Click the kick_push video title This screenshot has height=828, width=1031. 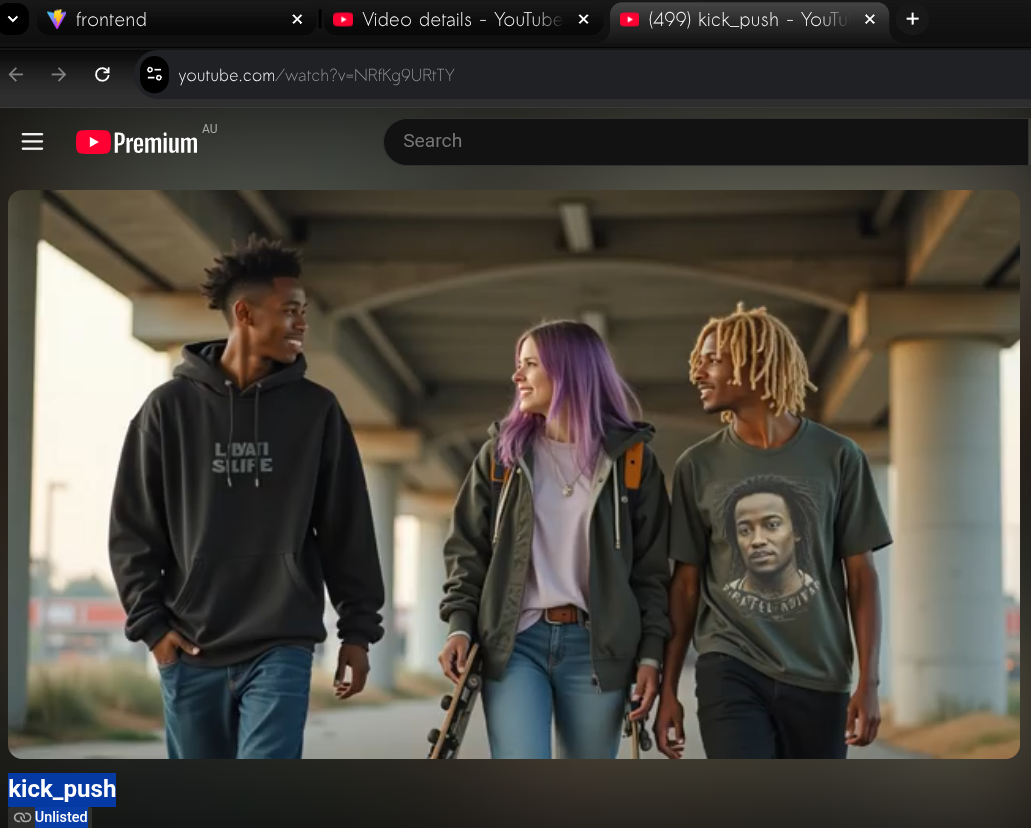coord(62,789)
